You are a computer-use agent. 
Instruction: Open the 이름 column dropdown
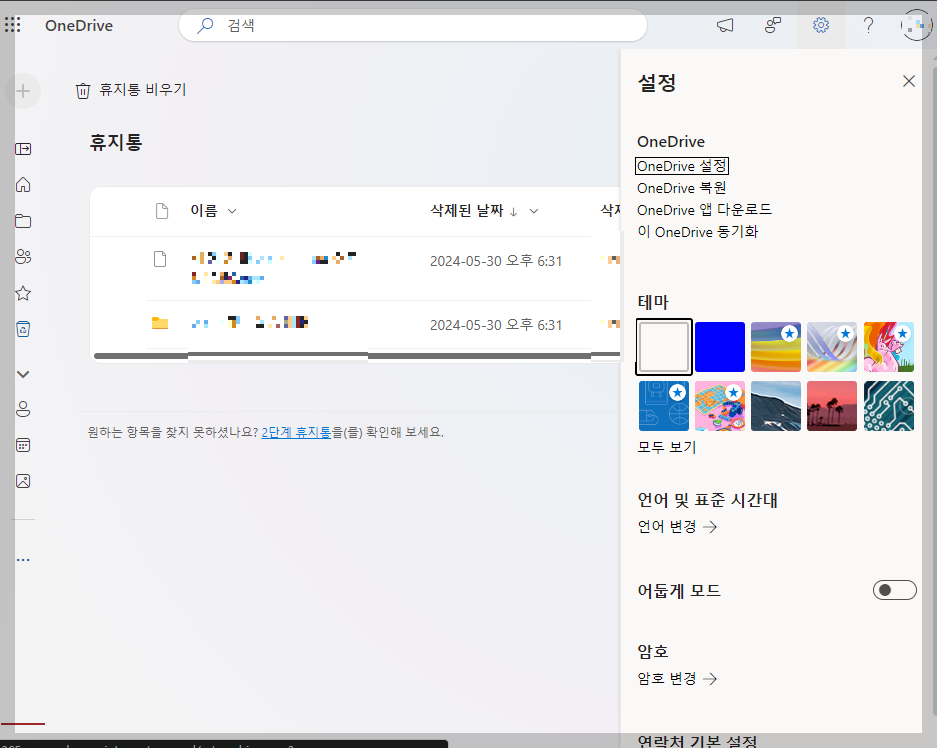pos(232,211)
